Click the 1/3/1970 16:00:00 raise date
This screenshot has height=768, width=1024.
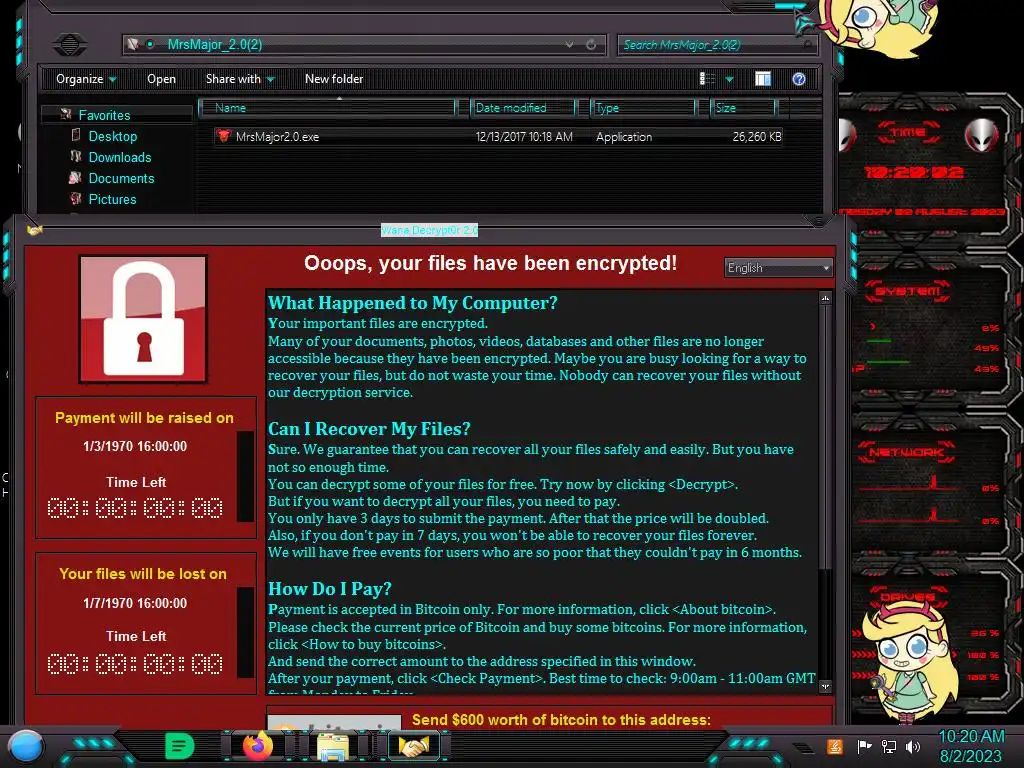pos(135,447)
